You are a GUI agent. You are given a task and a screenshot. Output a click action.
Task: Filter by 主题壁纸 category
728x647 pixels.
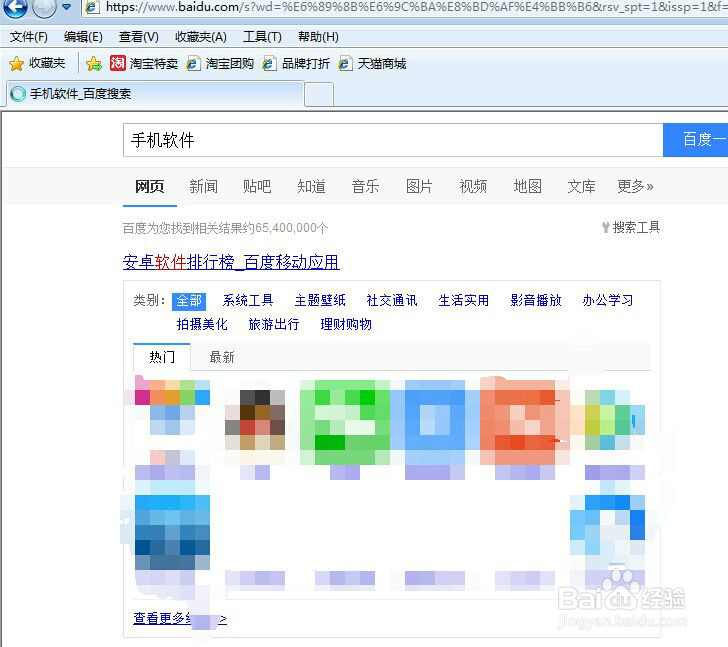(320, 301)
